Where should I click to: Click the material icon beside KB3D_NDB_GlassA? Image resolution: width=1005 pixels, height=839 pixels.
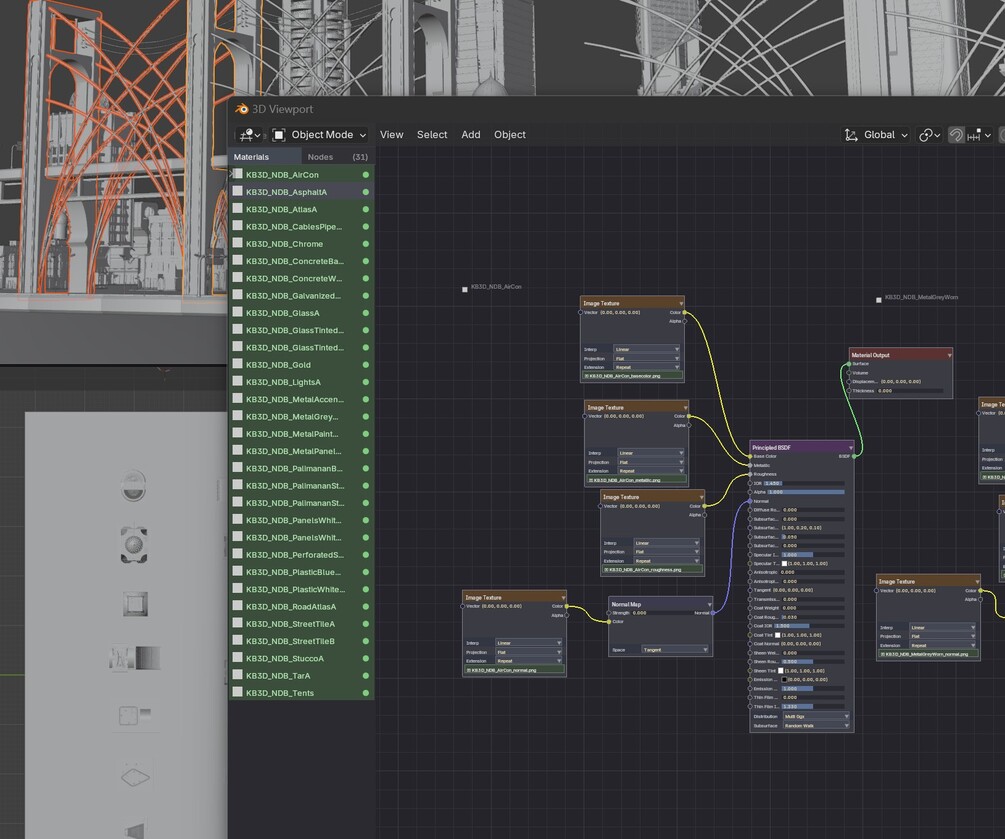click(x=238, y=312)
